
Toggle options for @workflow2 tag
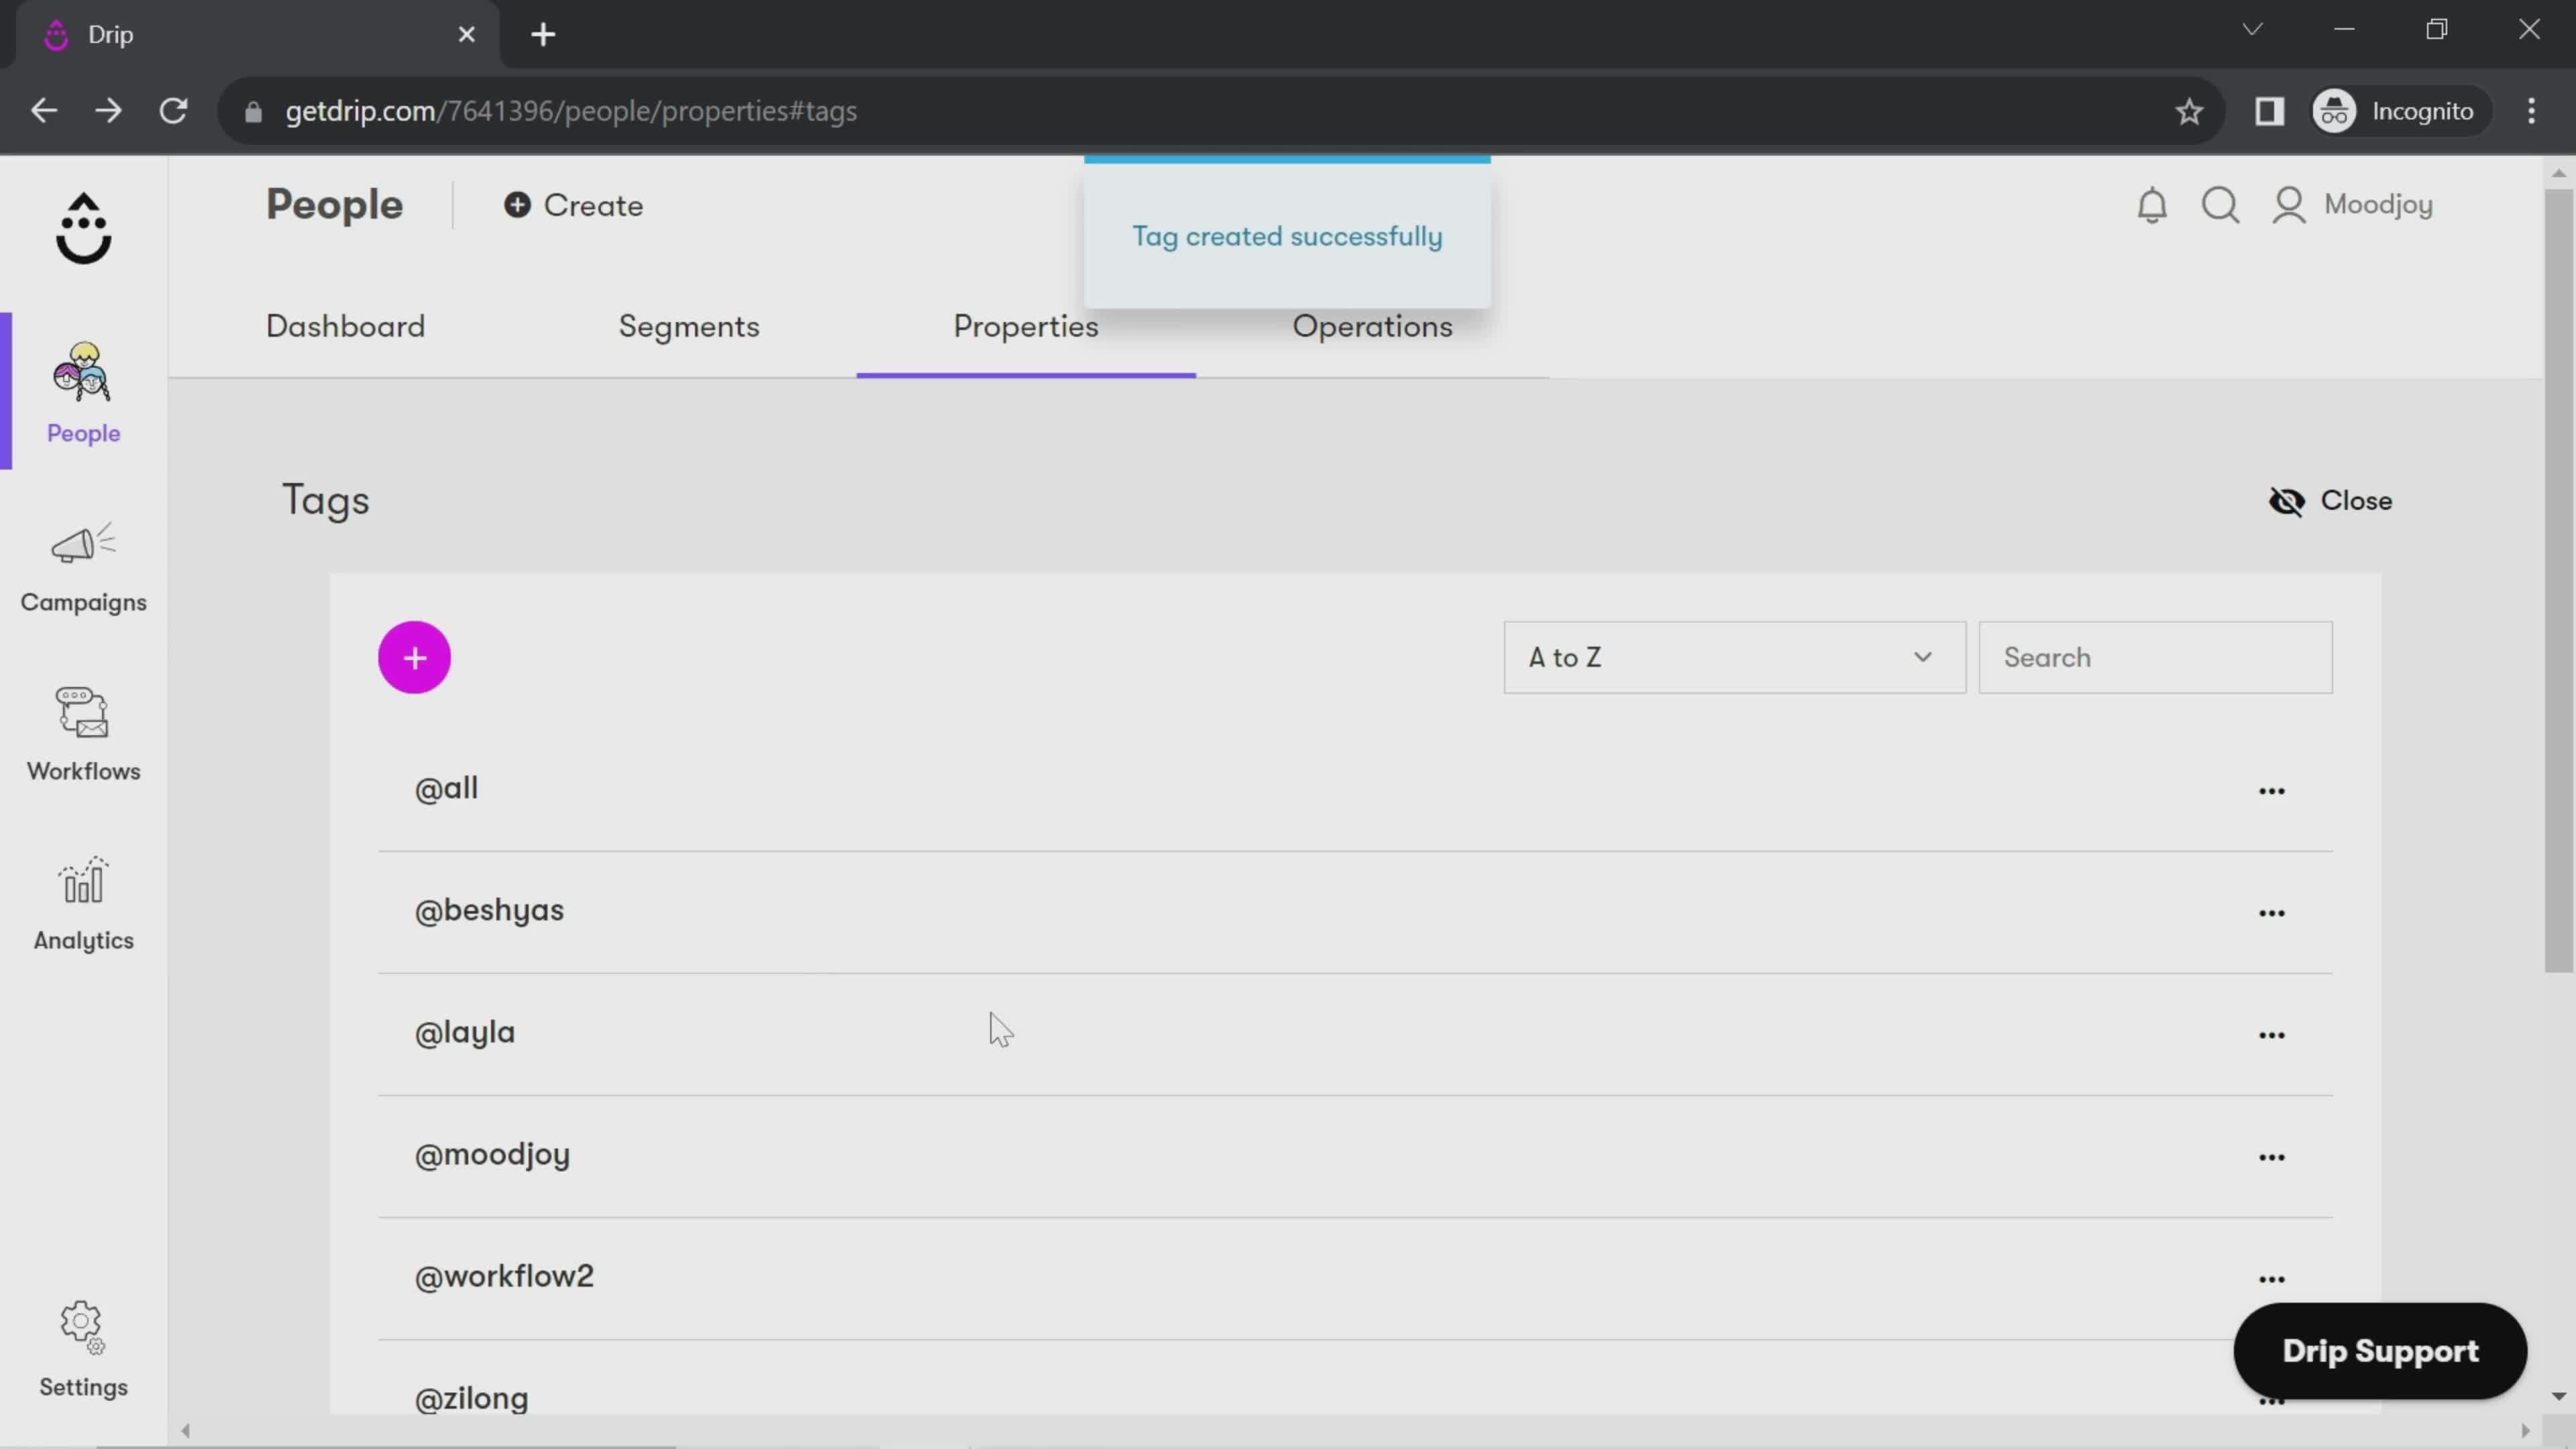pos(2271,1277)
